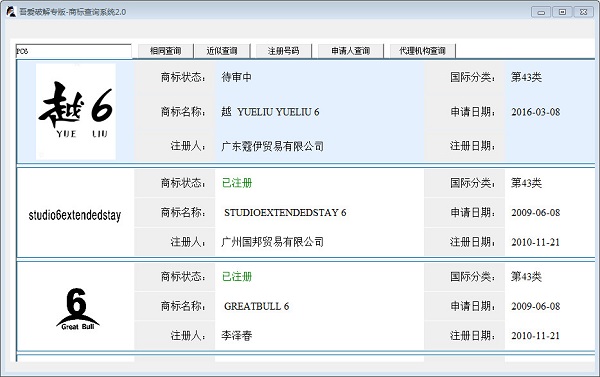Select 已注册 status in STUDIOEXTENDEDSTAY row

tap(237, 183)
